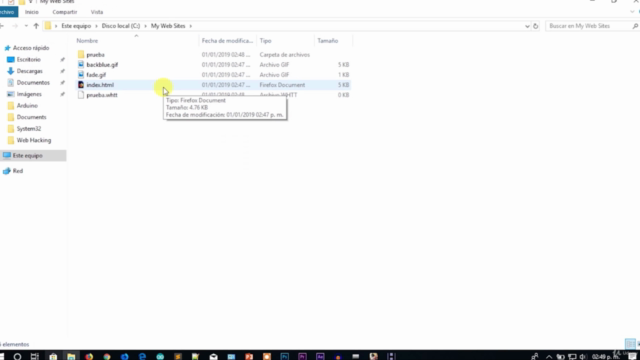Select the 'prueba' folder
Viewport: 640px width, 360px height.
point(96,55)
